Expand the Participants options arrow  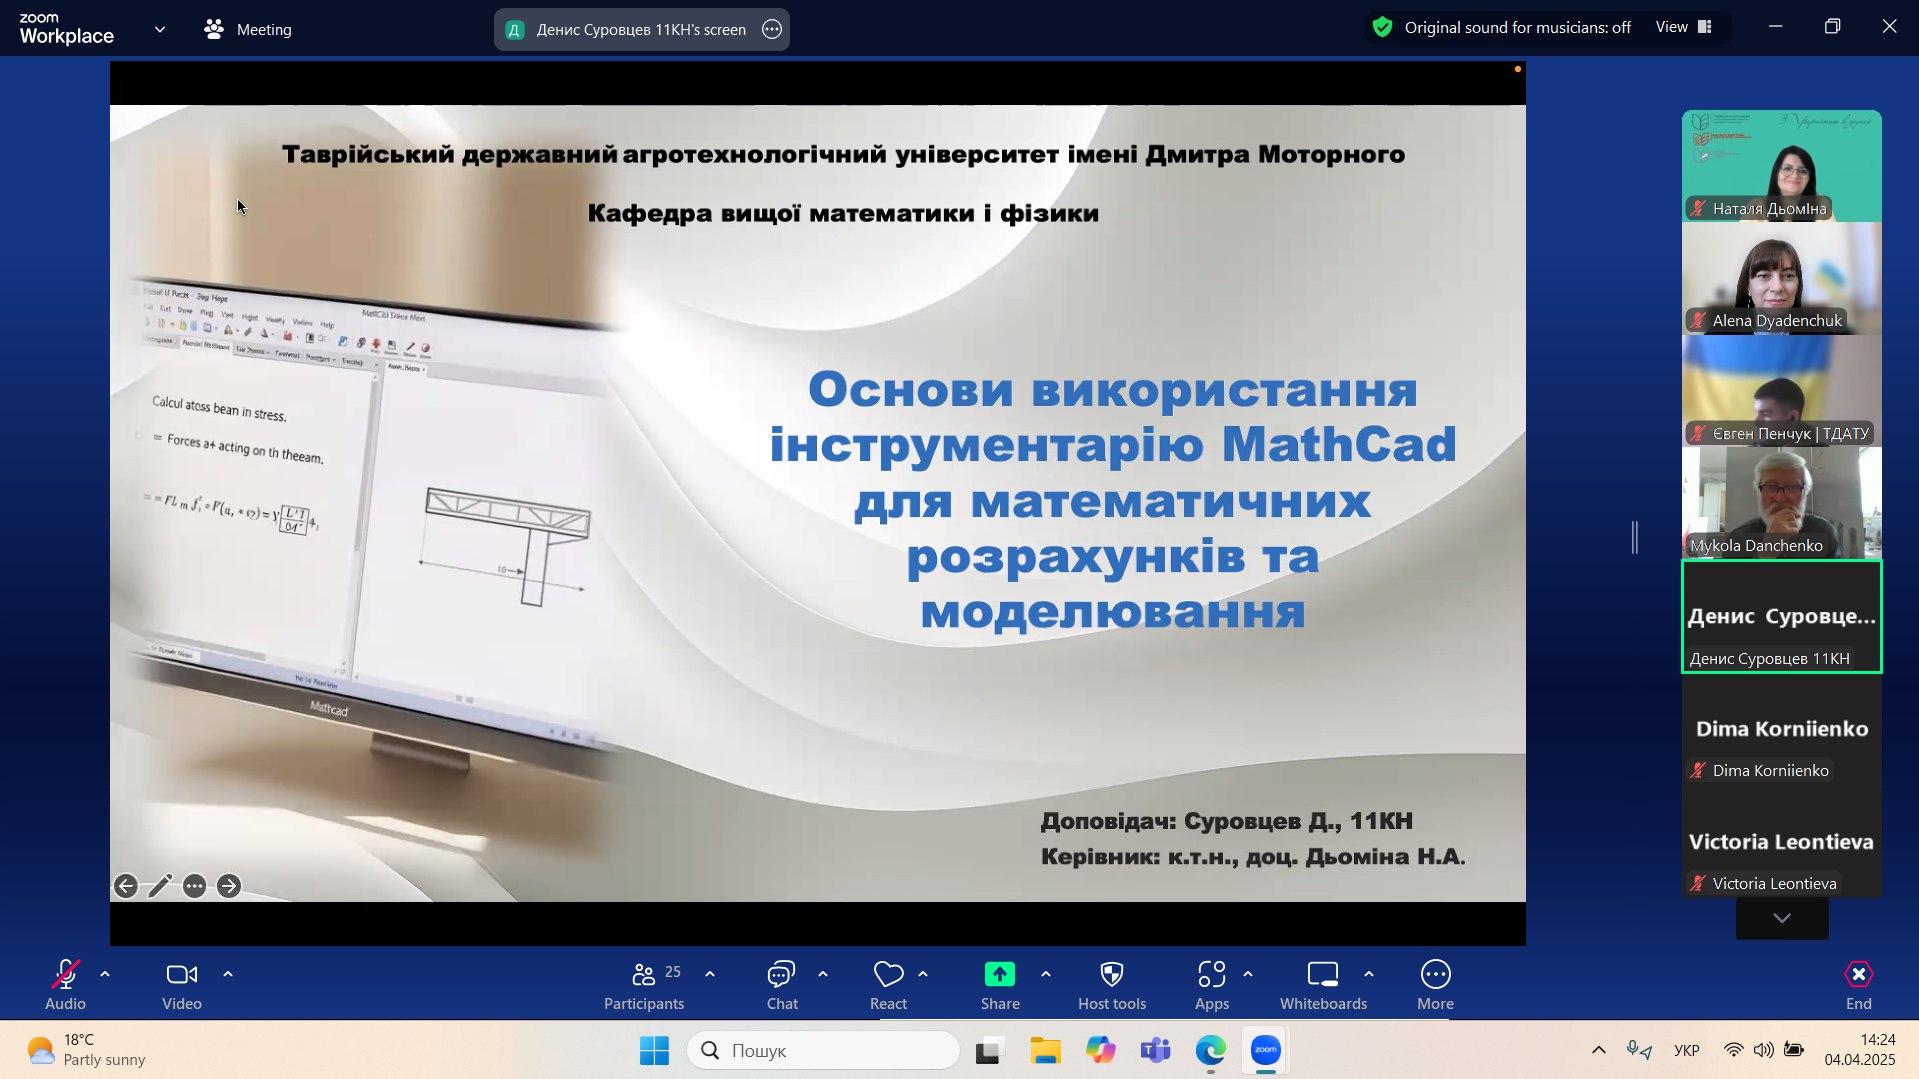pyautogui.click(x=710, y=974)
